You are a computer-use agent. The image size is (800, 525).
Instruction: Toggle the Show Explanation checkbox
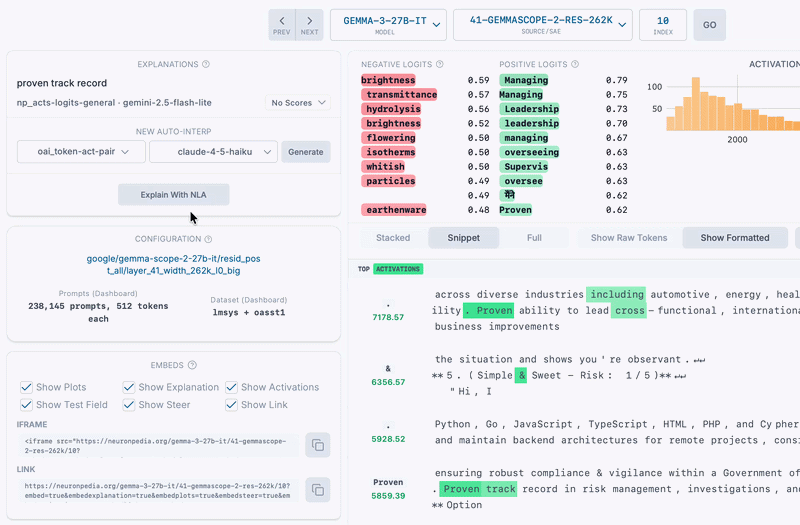click(129, 387)
